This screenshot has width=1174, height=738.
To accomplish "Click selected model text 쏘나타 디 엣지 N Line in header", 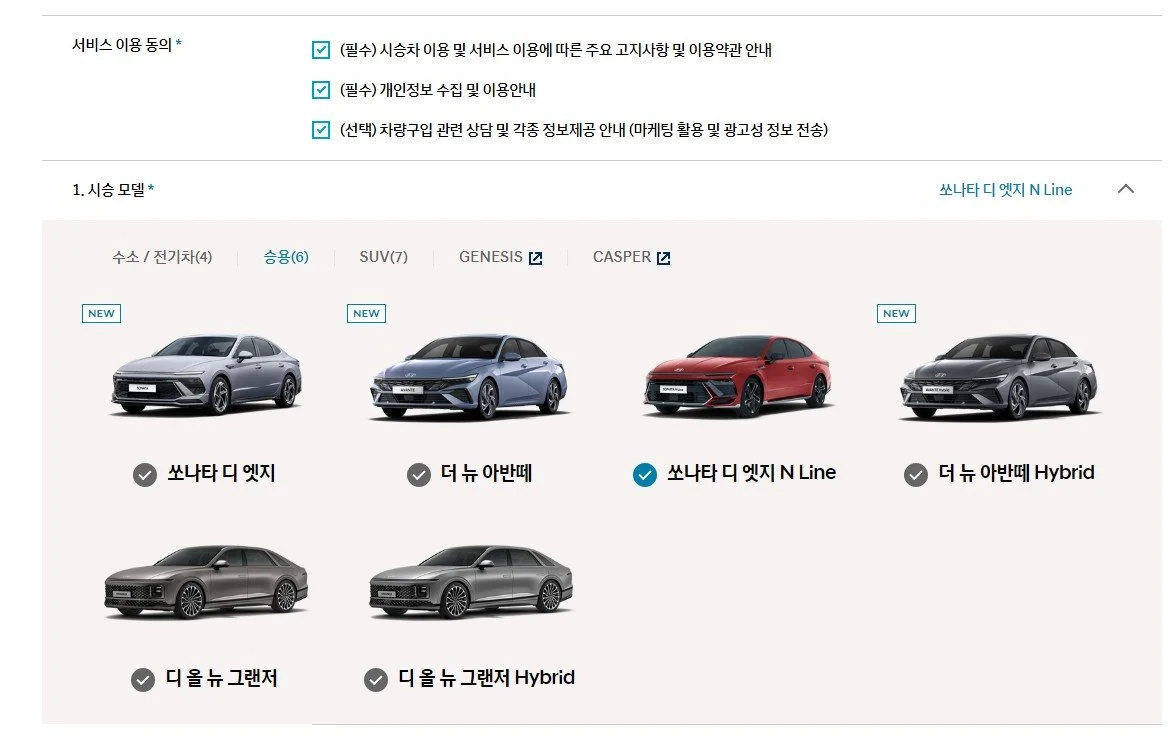I will pos(1006,190).
